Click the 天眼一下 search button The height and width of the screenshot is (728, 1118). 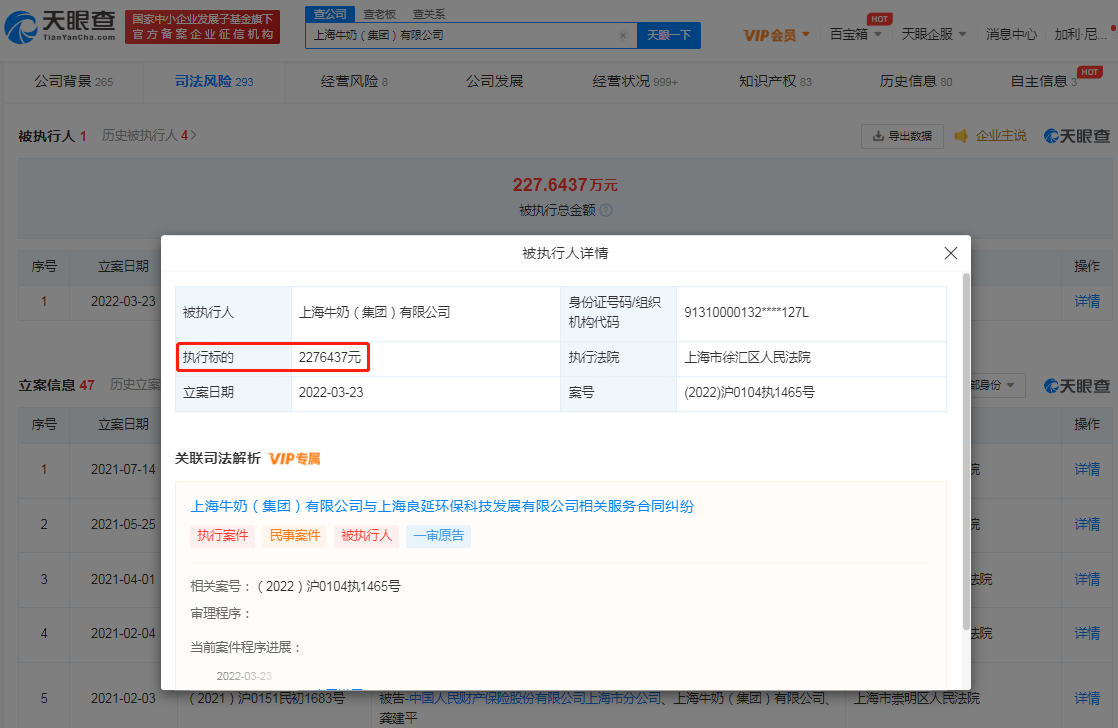pos(669,35)
